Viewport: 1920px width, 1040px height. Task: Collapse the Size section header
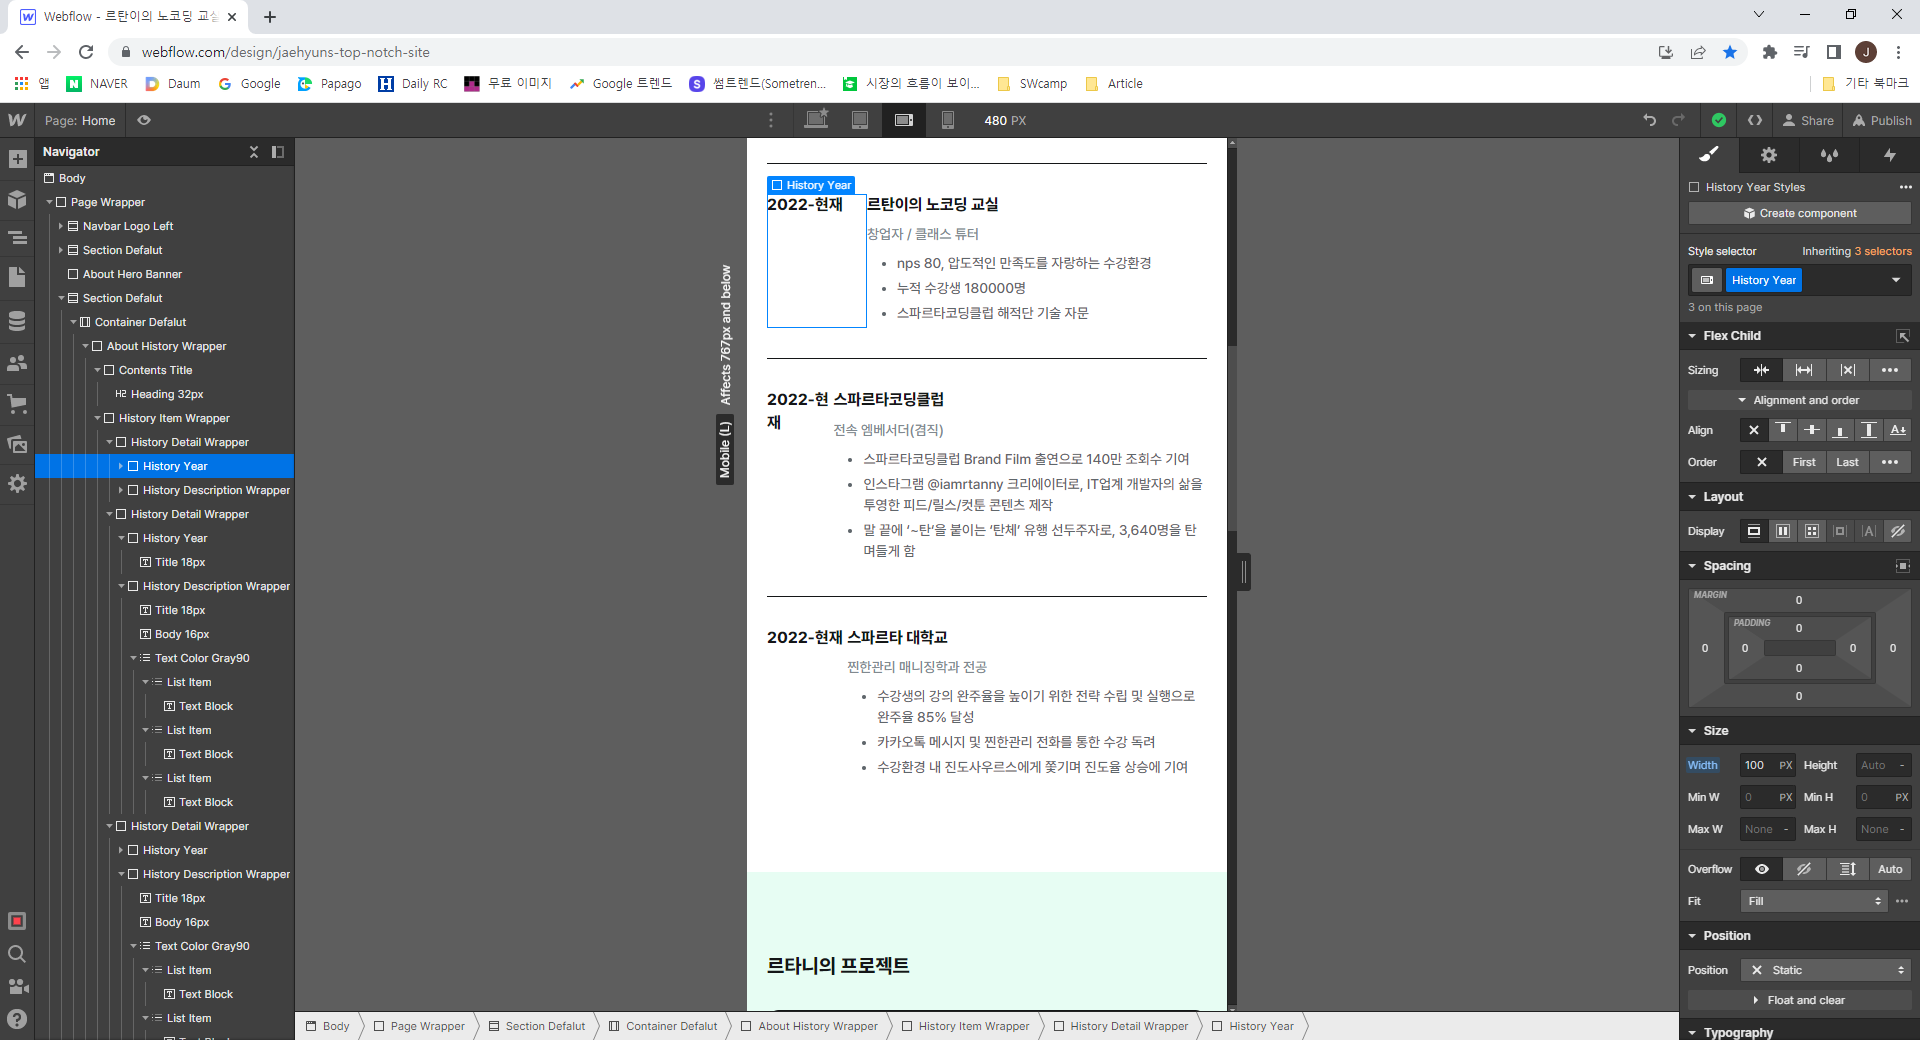tap(1715, 731)
